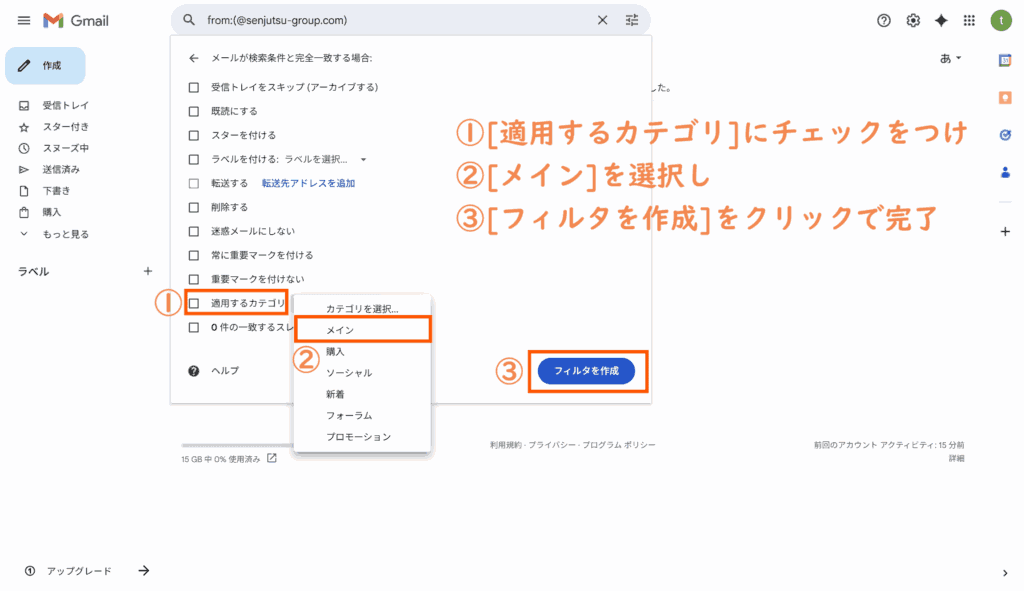Choose プロモーション from the category list
This screenshot has height=591, width=1024.
coord(358,437)
